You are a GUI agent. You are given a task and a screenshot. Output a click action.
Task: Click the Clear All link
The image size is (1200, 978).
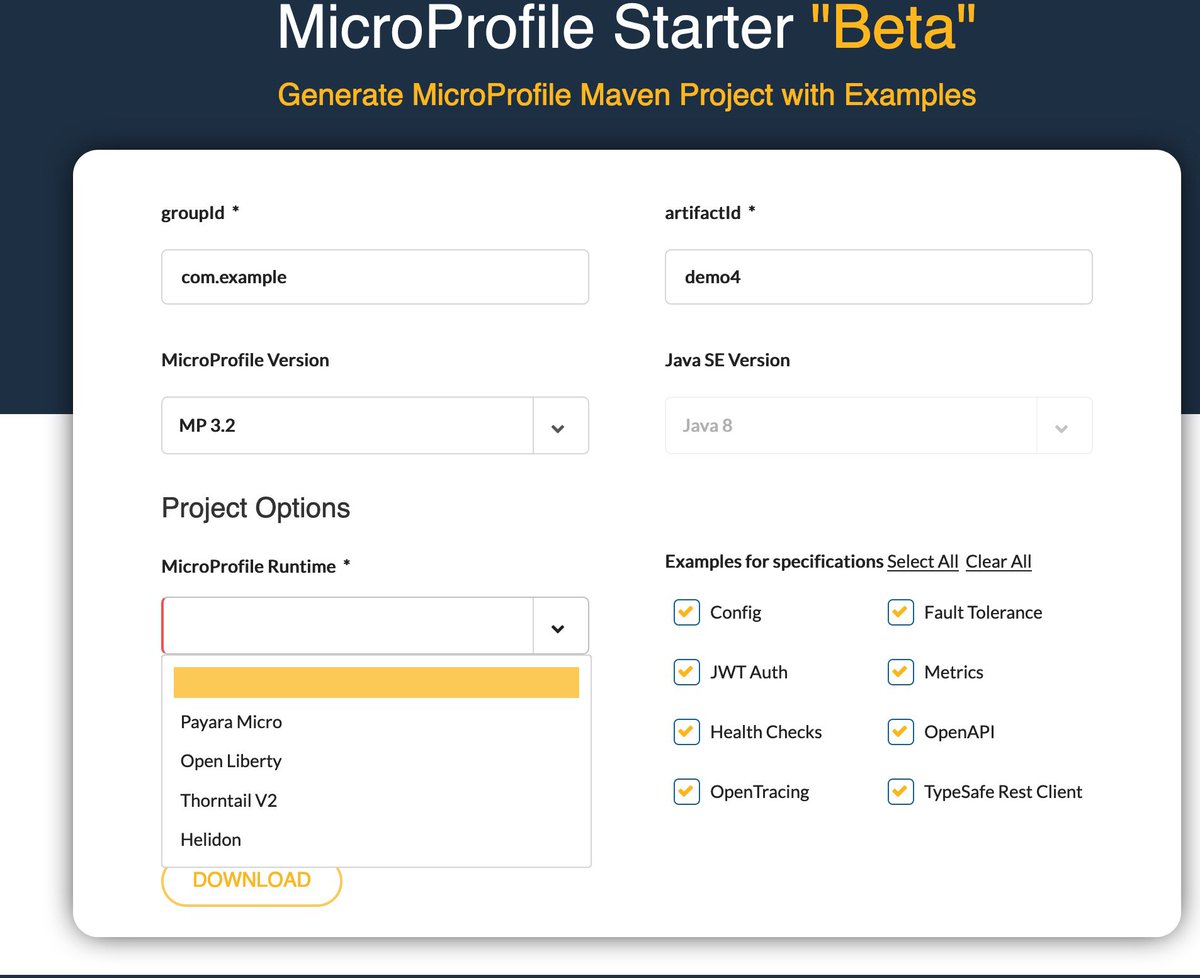click(999, 562)
